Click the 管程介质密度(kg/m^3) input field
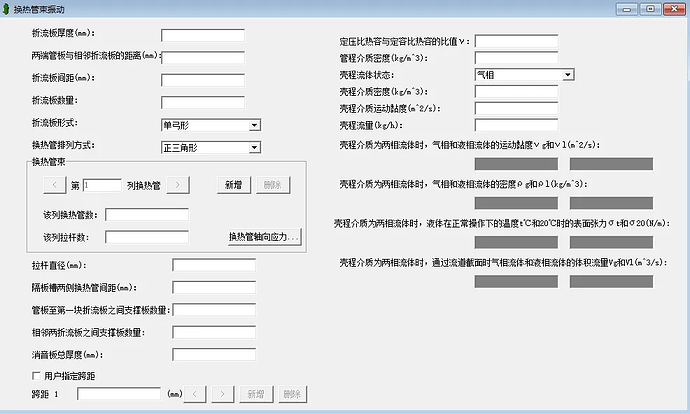The image size is (690, 414). (516, 58)
